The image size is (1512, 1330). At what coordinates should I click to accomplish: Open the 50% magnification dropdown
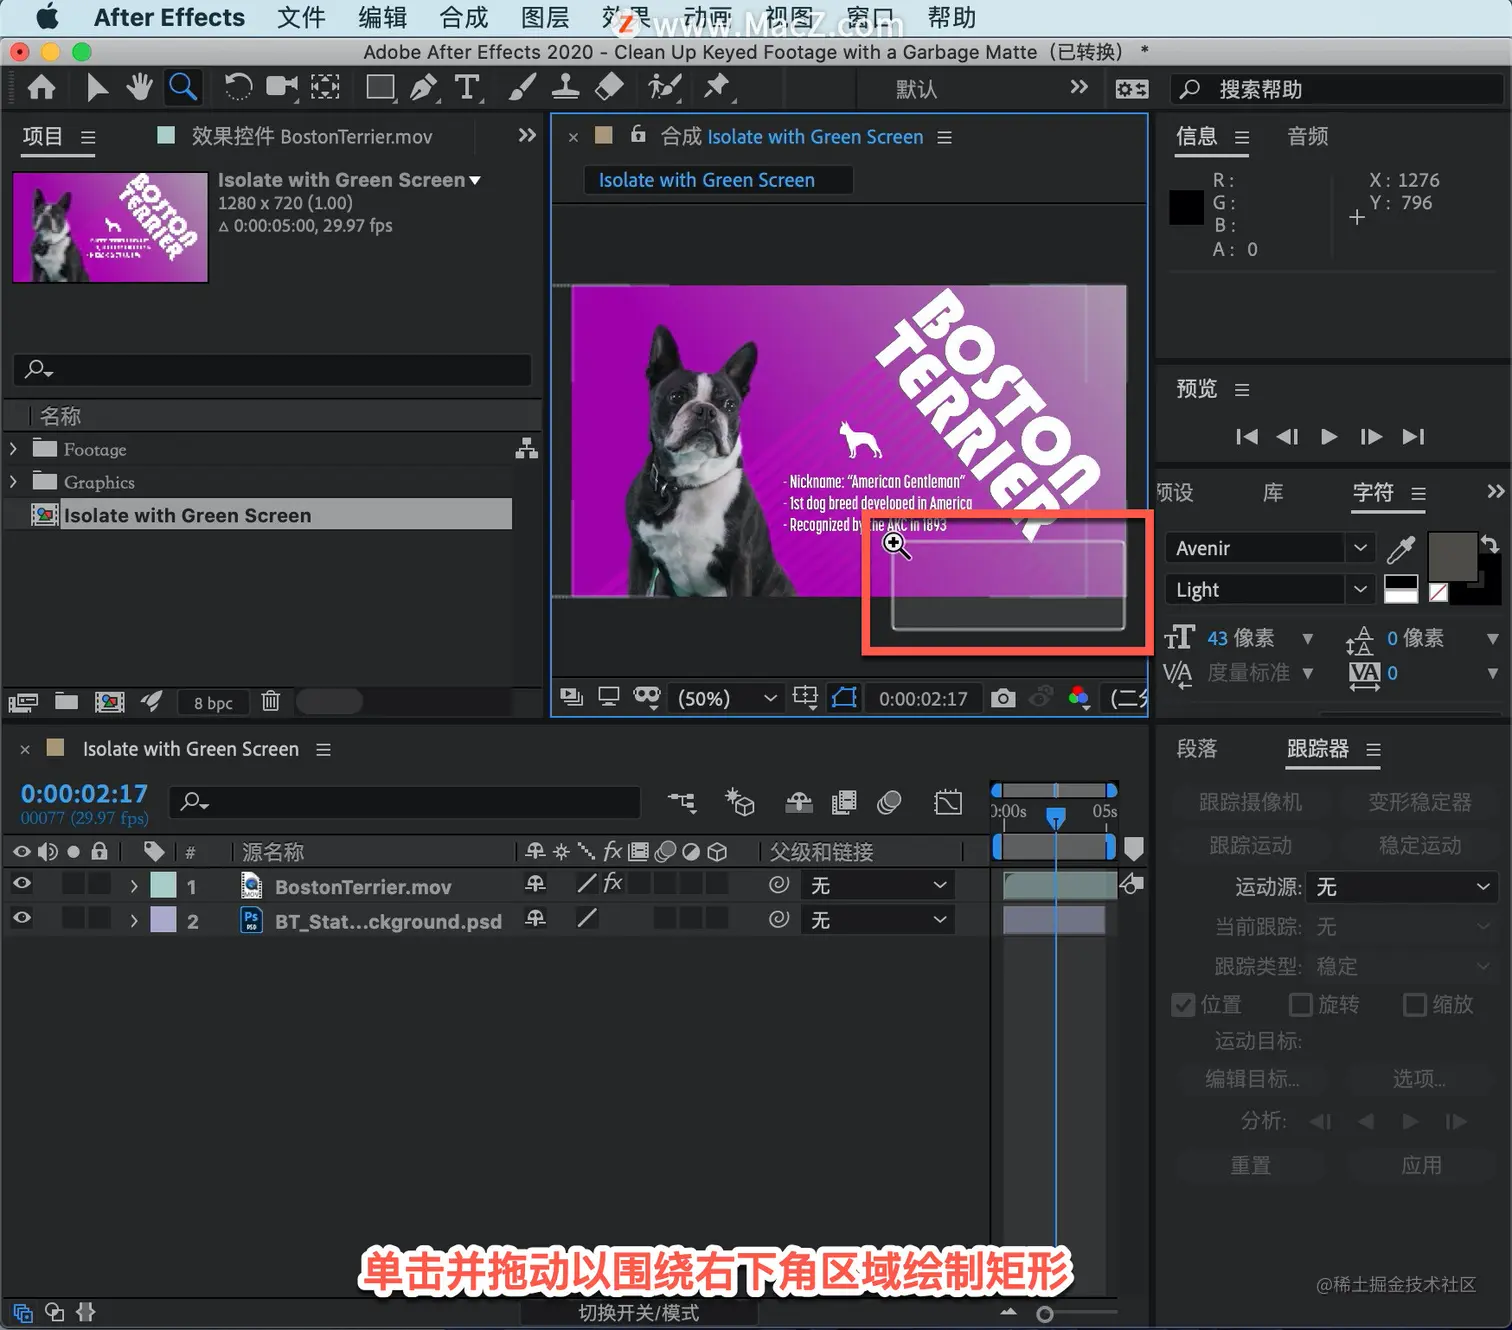point(727,698)
